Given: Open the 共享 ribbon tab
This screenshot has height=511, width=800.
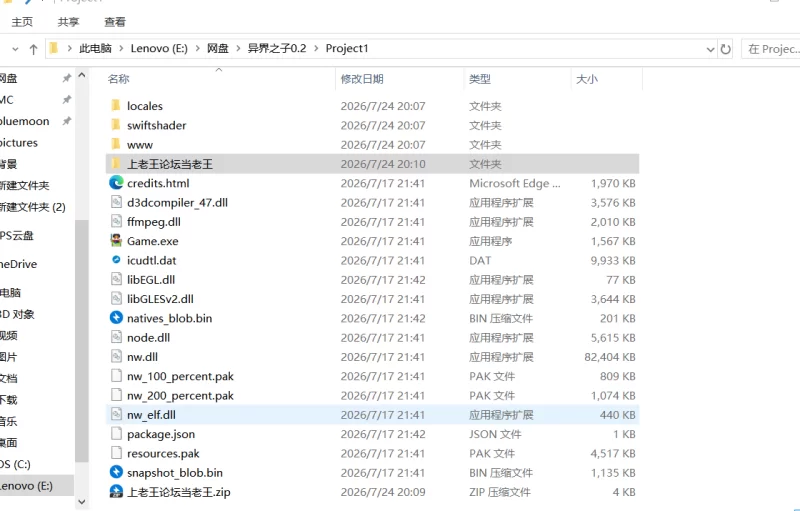Looking at the screenshot, I should 68,22.
